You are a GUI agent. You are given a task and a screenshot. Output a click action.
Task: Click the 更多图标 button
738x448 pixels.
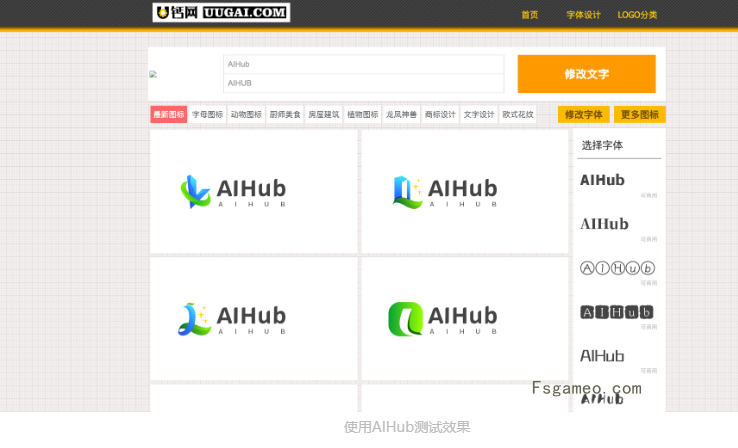(640, 114)
